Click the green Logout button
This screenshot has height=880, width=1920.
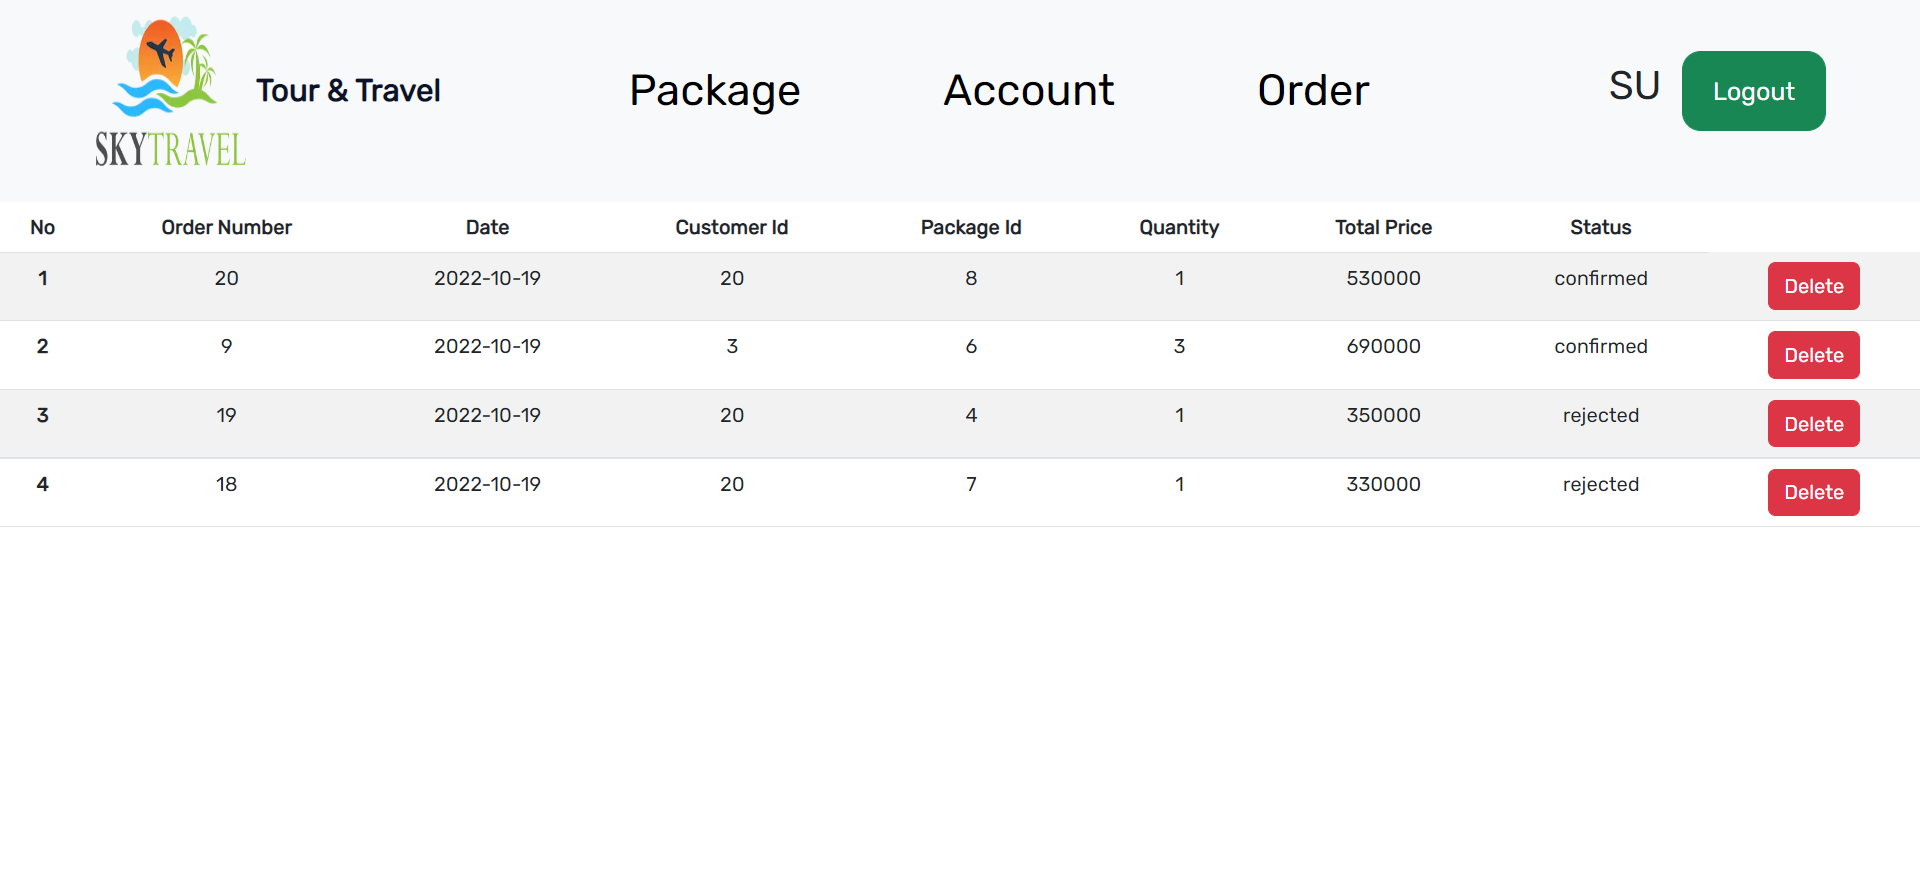1753,91
